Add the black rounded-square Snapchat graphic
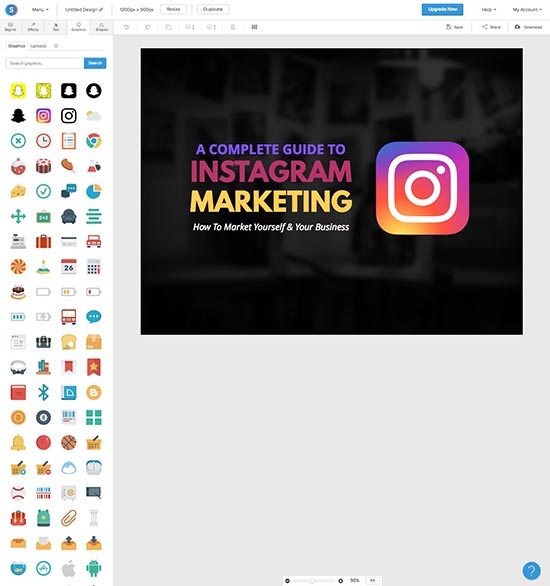Viewport: 550px width, 586px height. [69, 90]
